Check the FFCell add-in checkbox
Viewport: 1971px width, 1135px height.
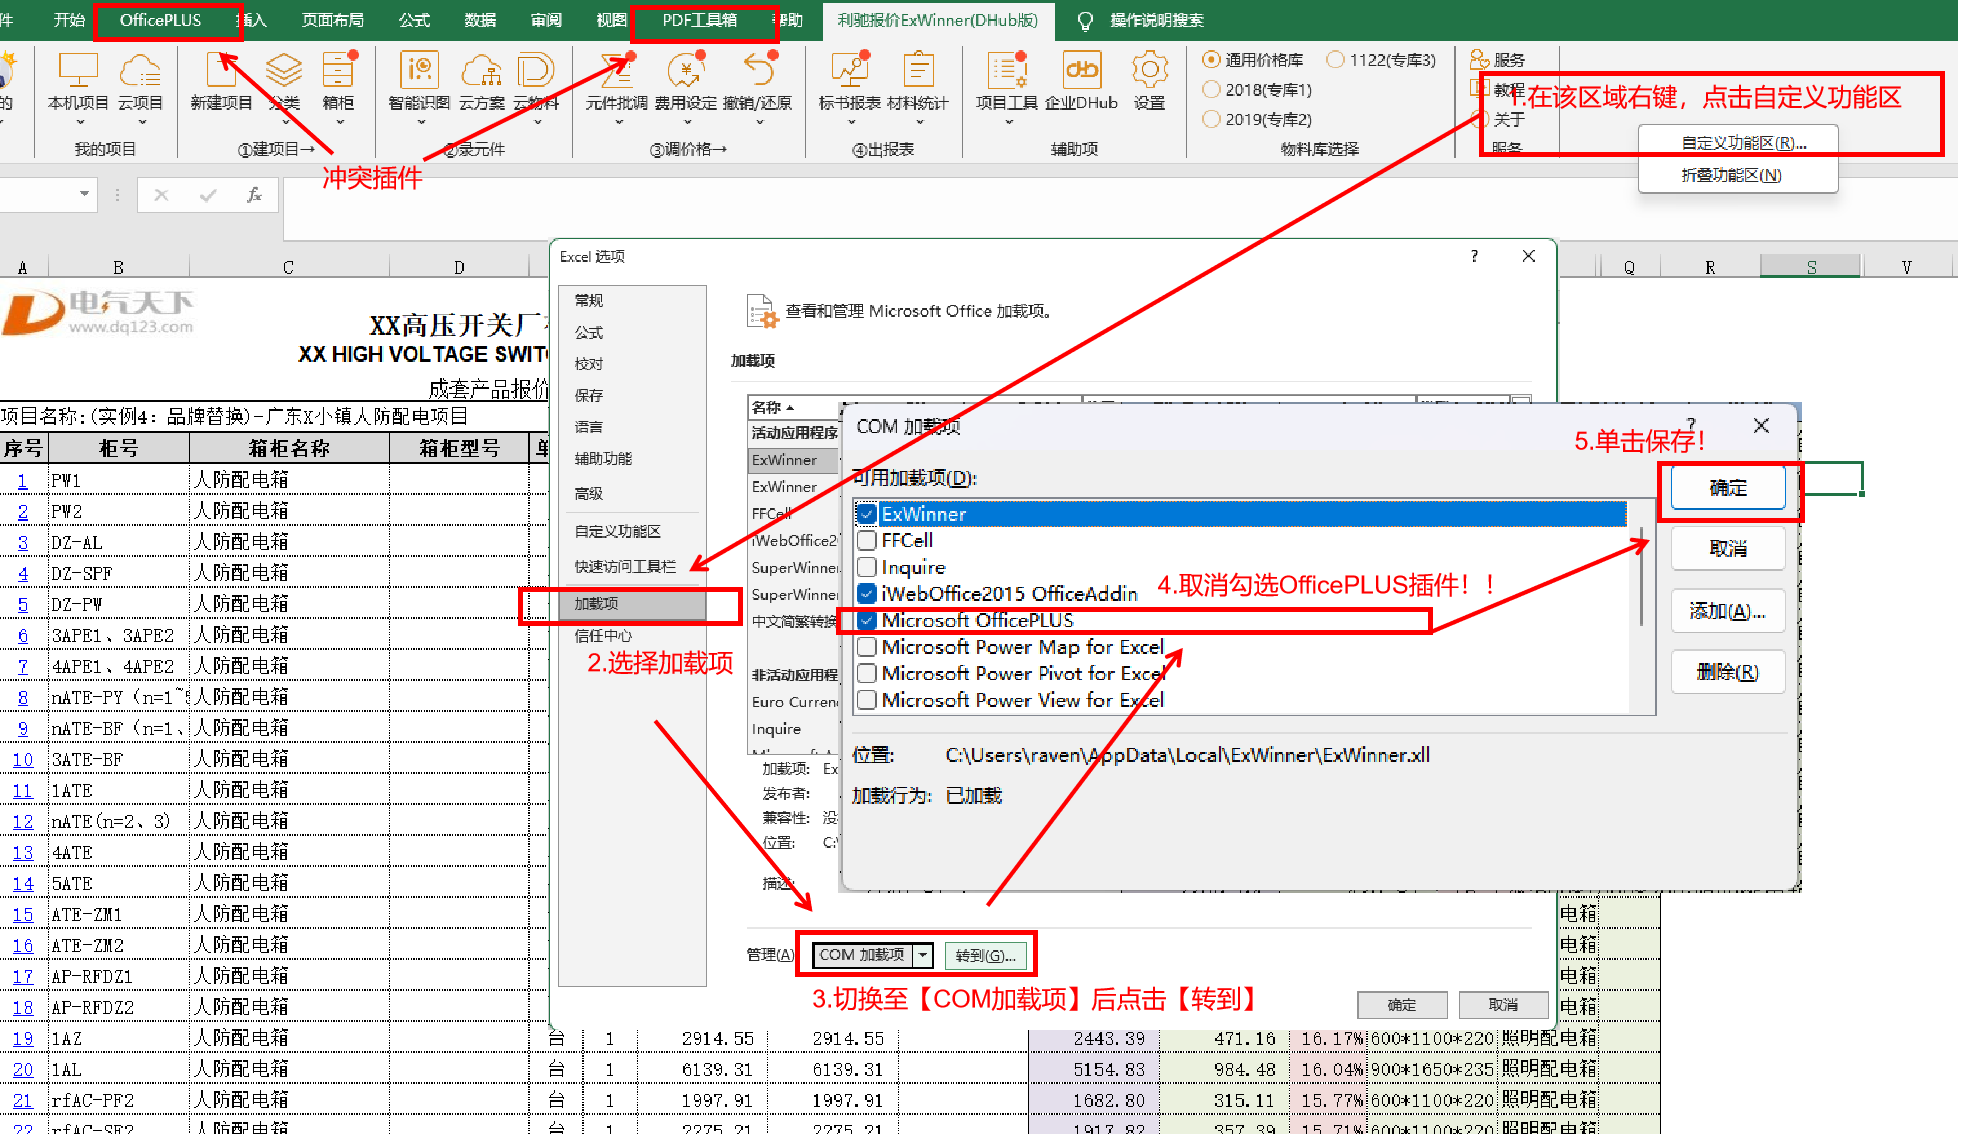(867, 540)
